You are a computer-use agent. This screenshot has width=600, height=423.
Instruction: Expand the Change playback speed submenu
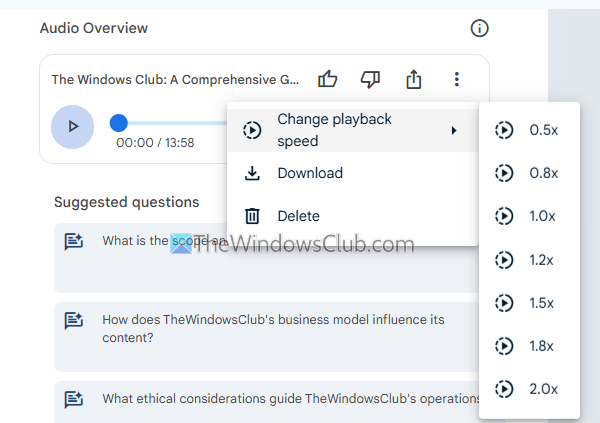coord(352,130)
